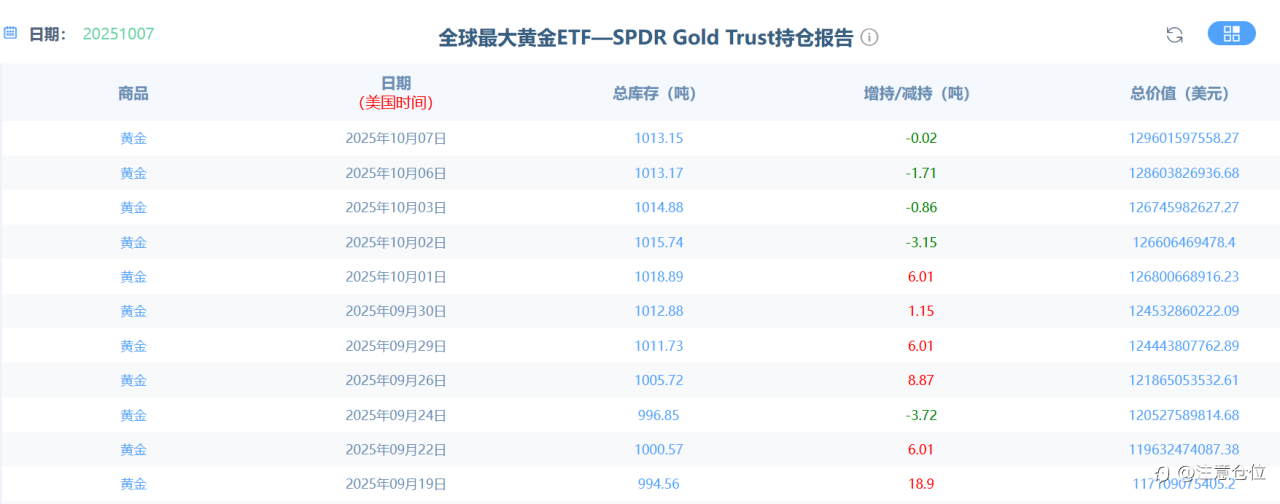The image size is (1280, 504).
Task: Select the 2025年09月24日 date cell
Action: (396, 415)
